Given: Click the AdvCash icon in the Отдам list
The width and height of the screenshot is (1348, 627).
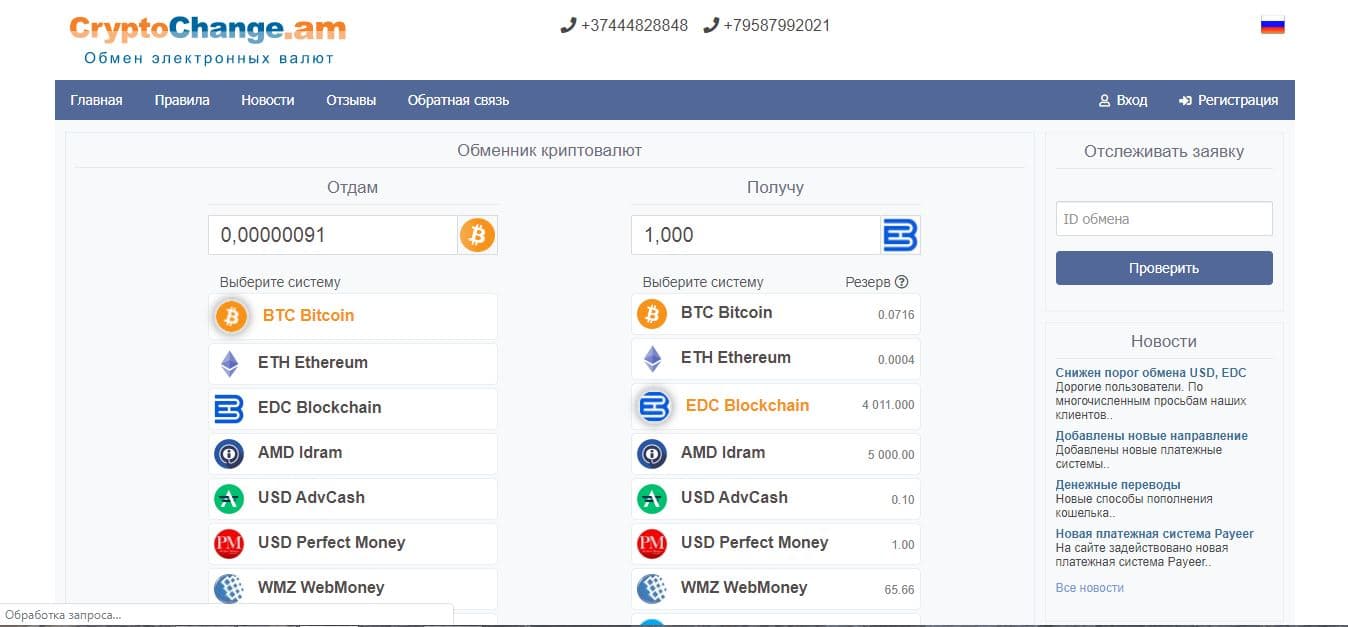Looking at the screenshot, I should 230,498.
